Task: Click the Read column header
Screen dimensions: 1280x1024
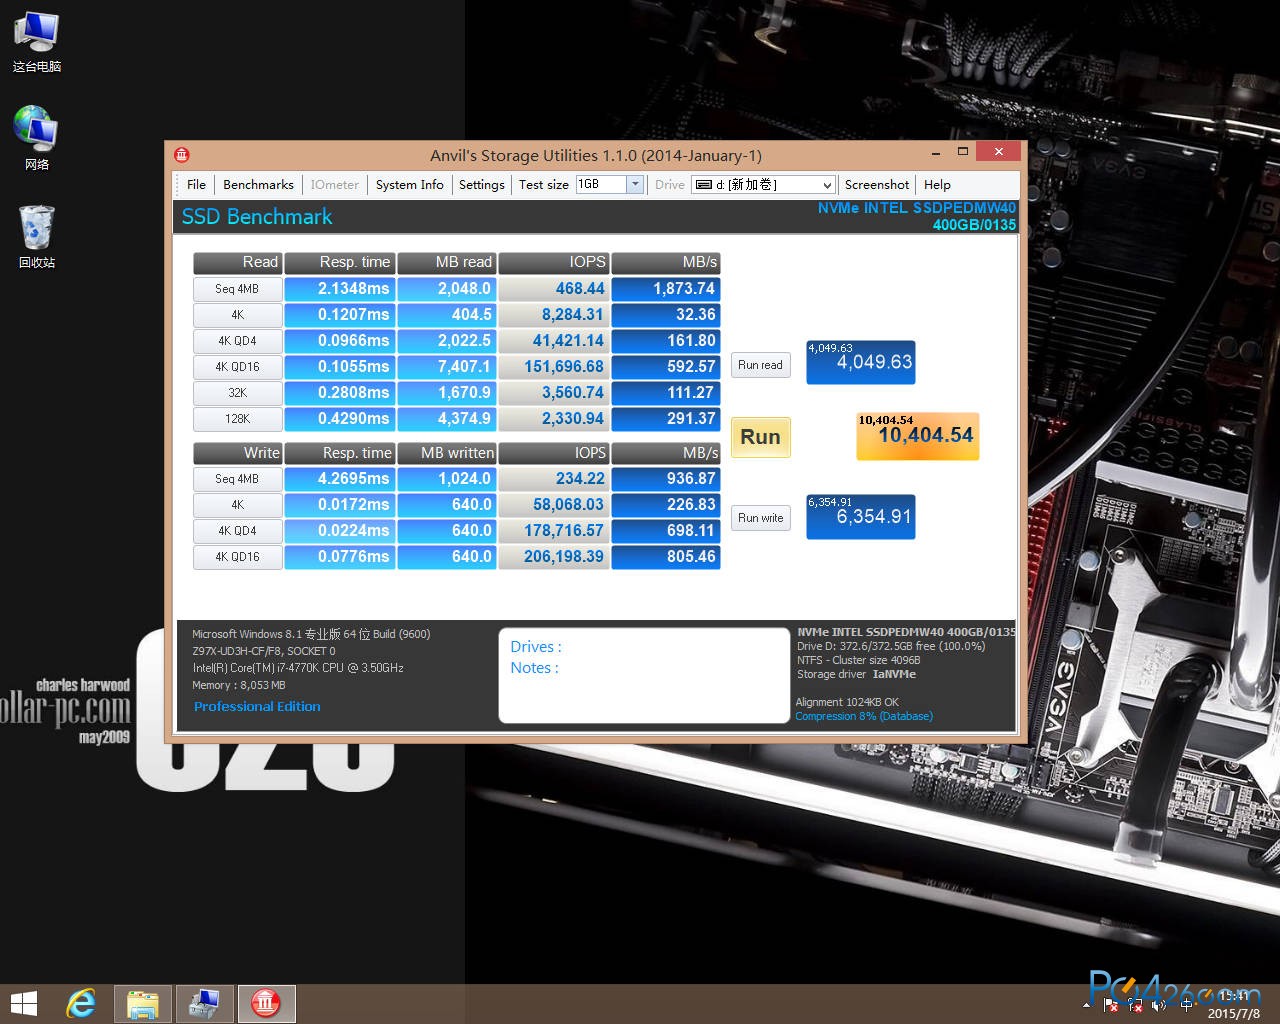Action: [x=237, y=262]
